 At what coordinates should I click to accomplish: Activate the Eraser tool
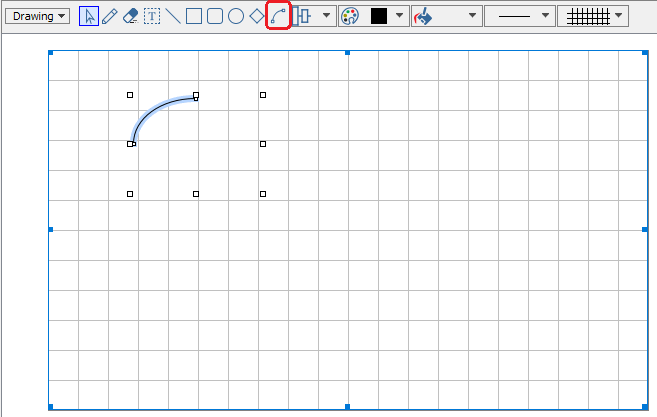point(130,16)
